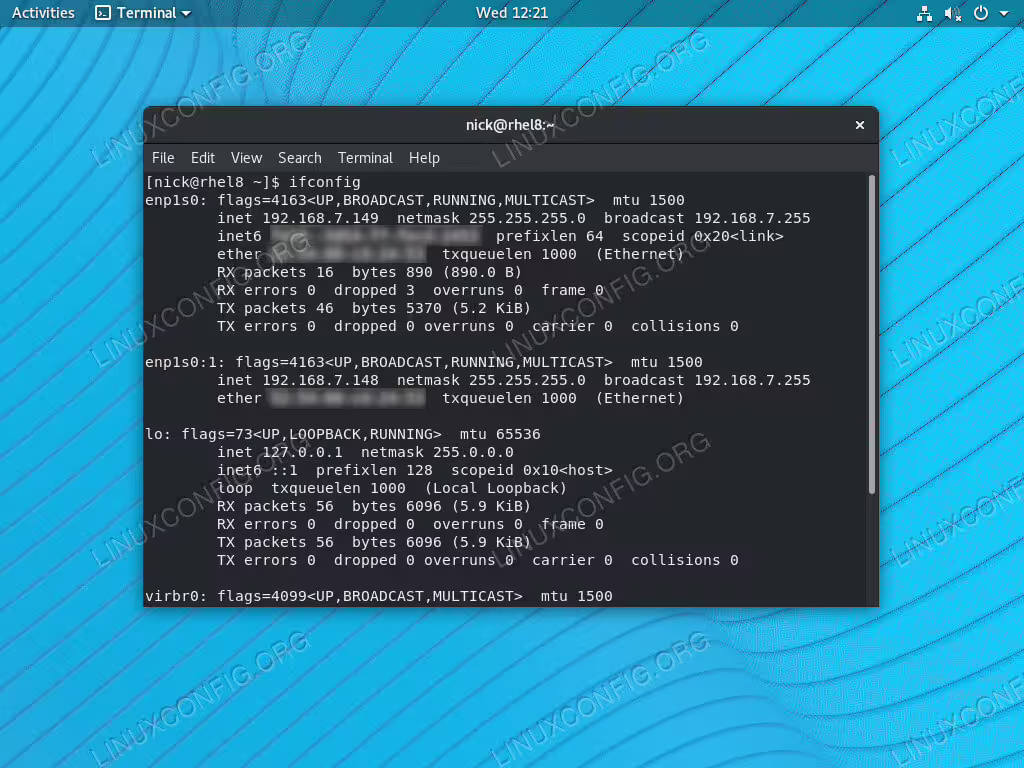
Task: Open the clock showing Wed 12:21
Action: tap(511, 13)
